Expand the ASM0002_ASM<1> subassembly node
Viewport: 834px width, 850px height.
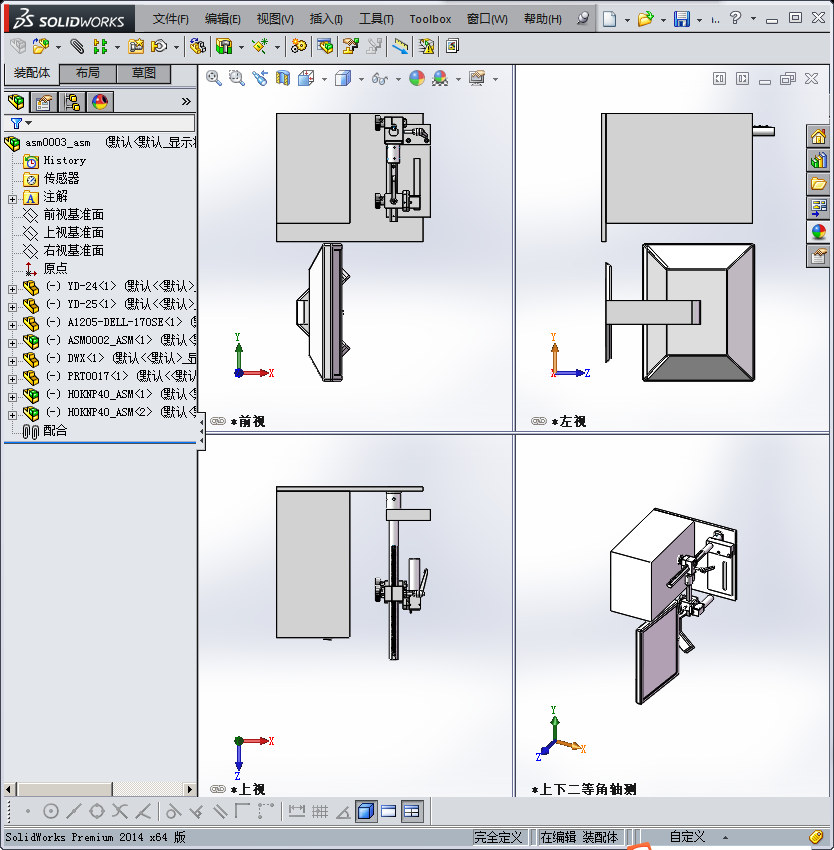(12, 343)
